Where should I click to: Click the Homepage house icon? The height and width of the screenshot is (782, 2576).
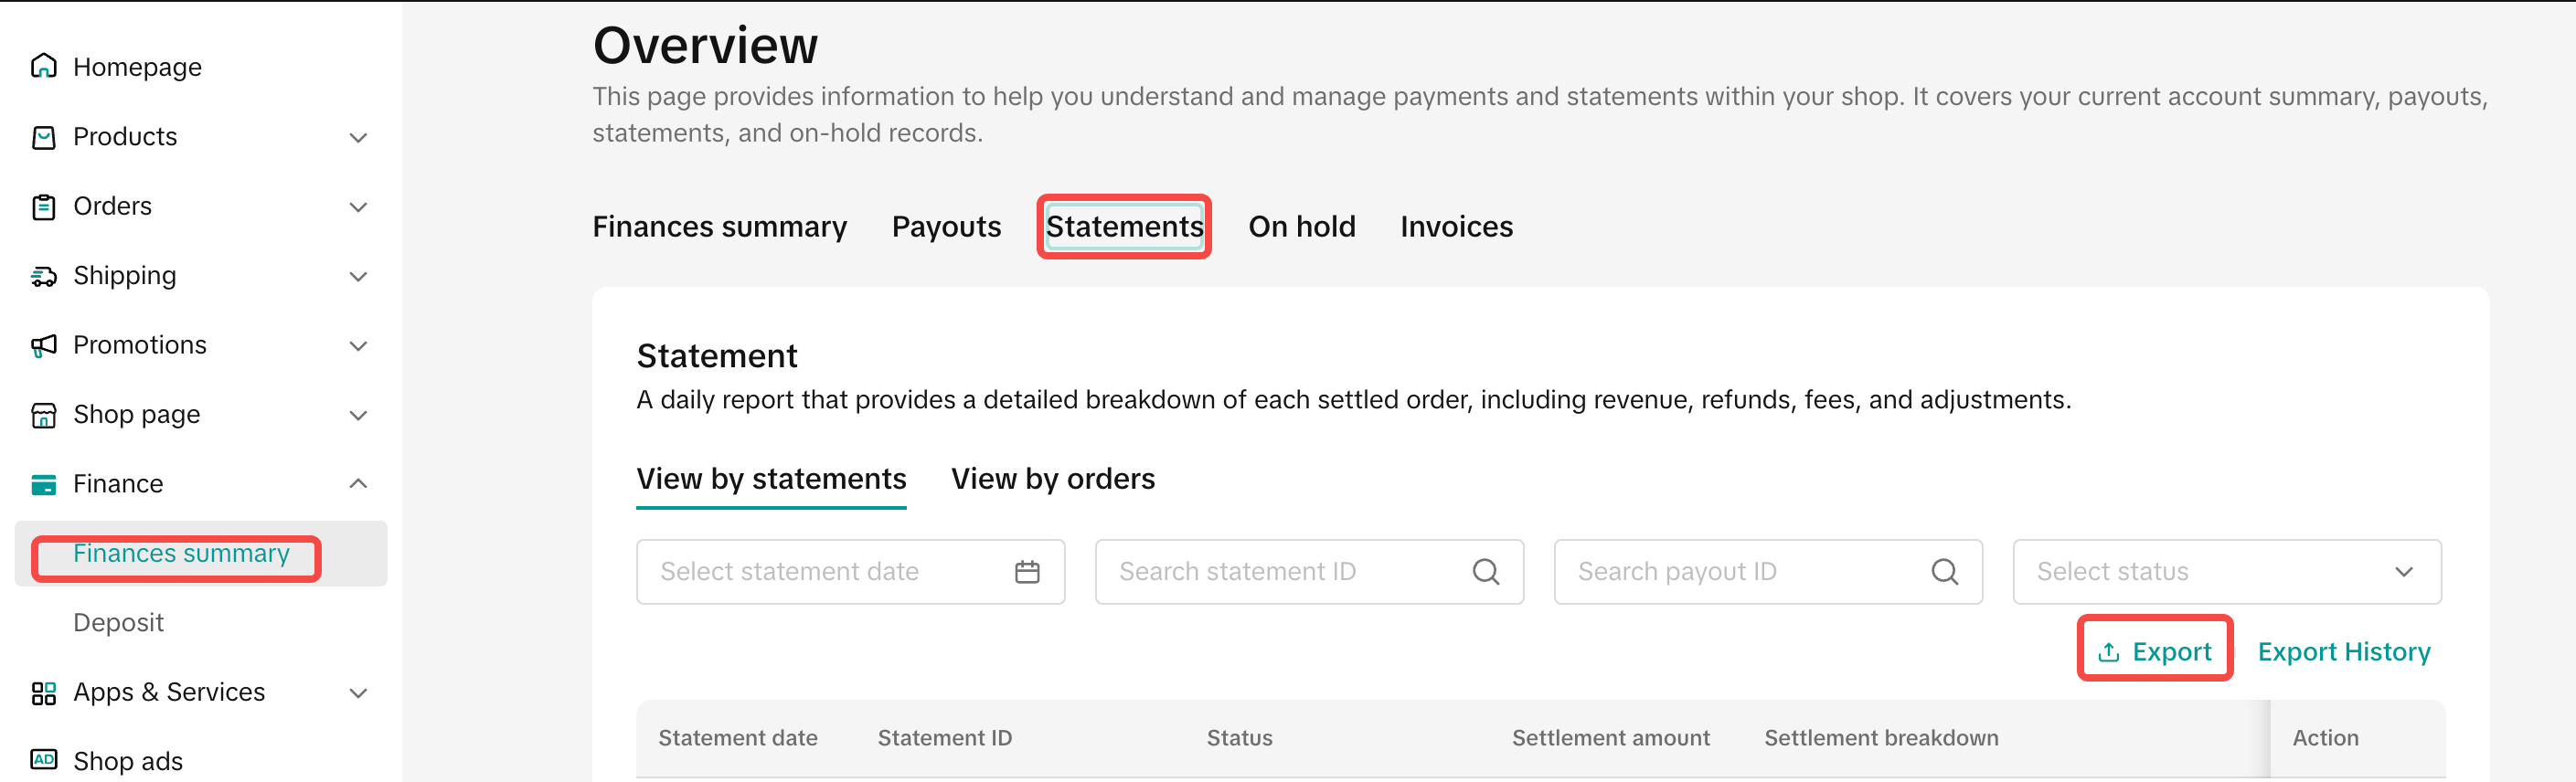[43, 66]
